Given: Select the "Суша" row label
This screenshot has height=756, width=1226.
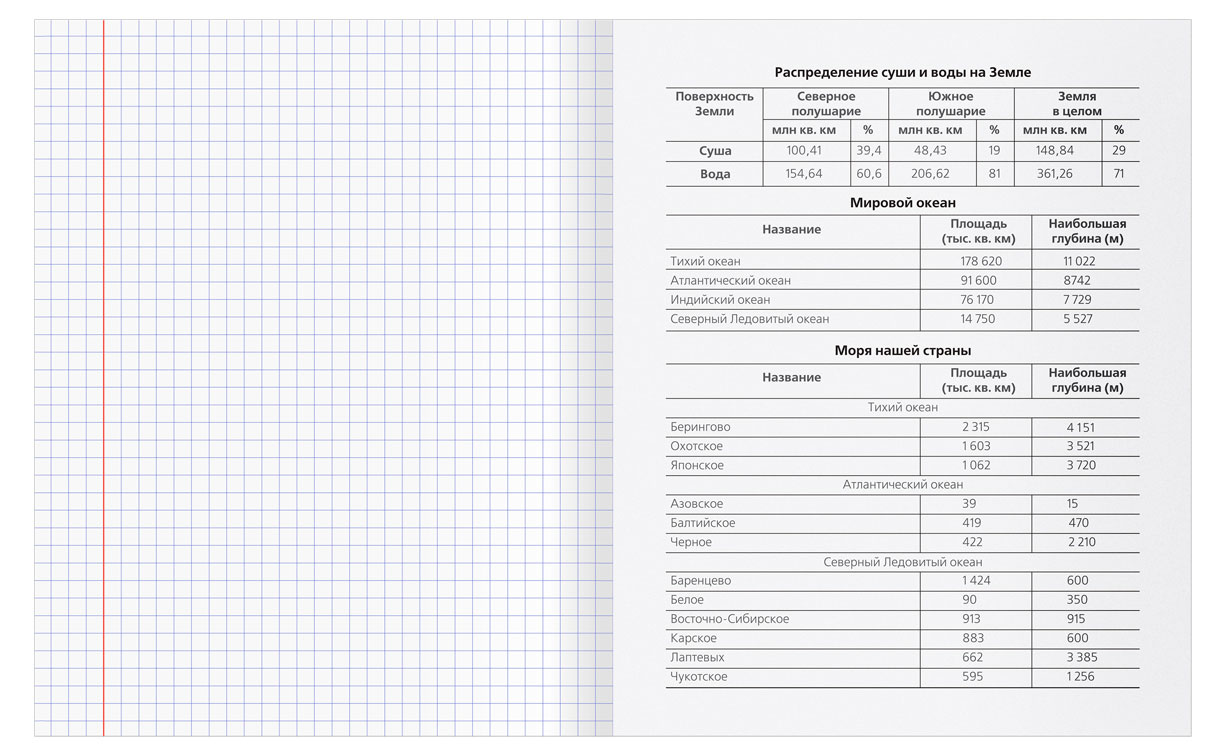Looking at the screenshot, I should (714, 151).
